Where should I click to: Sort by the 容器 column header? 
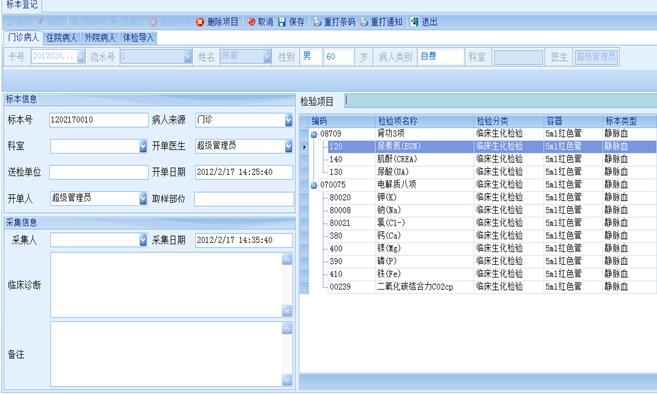(x=574, y=121)
